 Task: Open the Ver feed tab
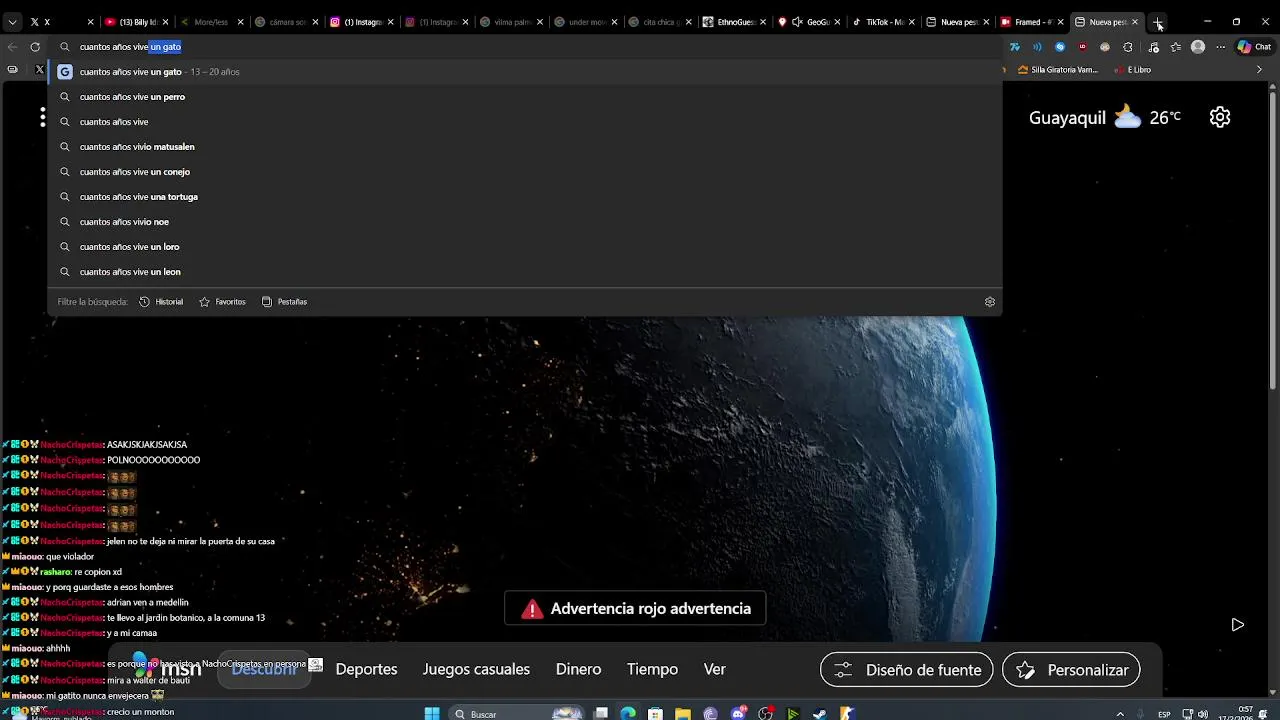point(714,669)
